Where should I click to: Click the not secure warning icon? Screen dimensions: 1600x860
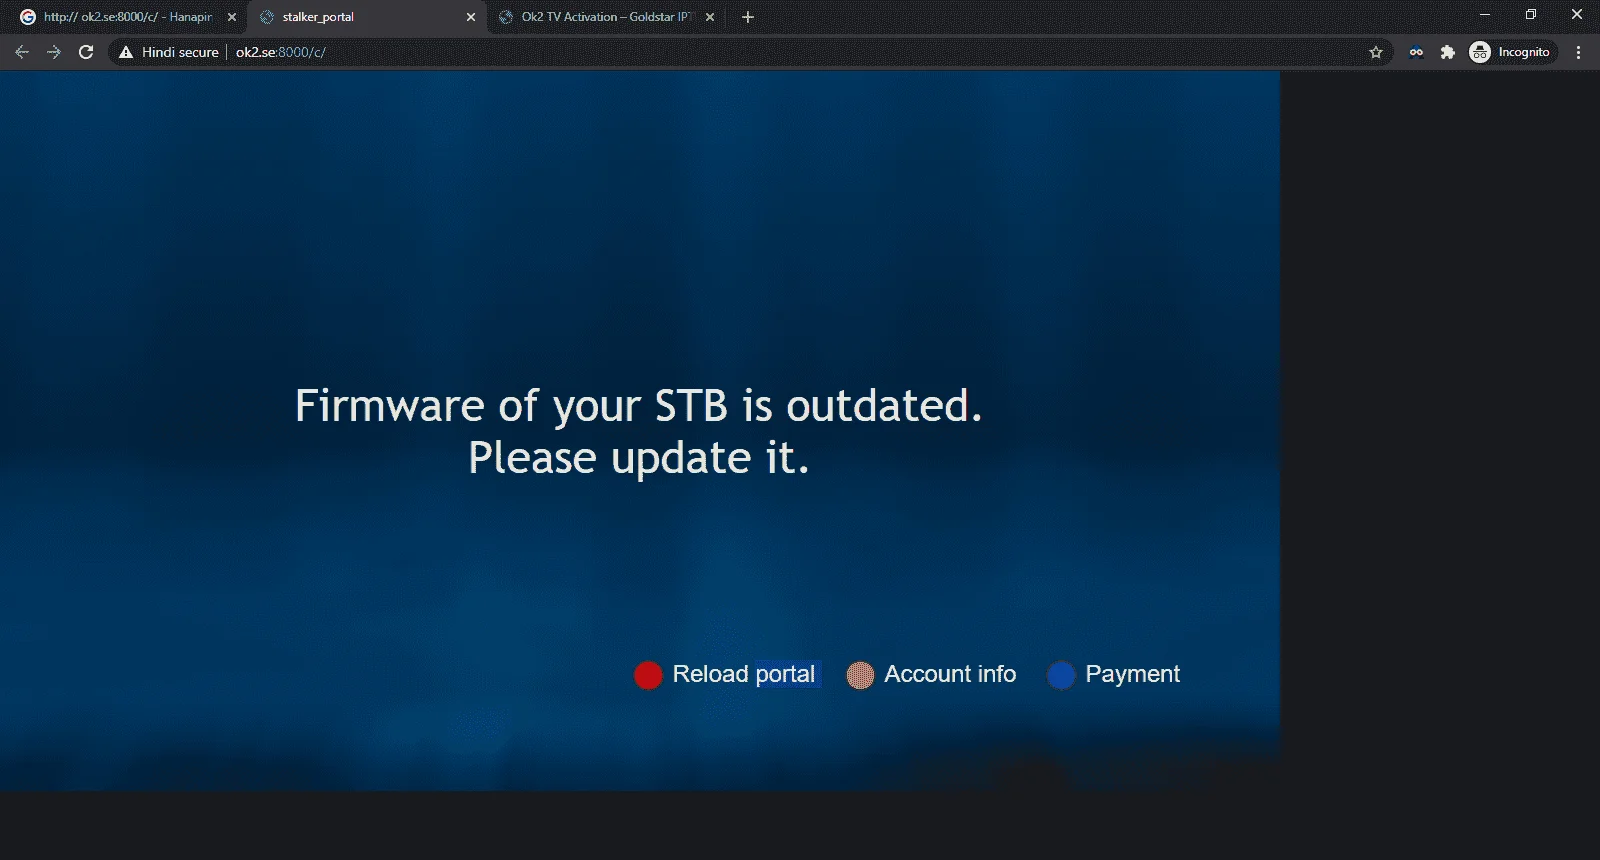coord(126,52)
